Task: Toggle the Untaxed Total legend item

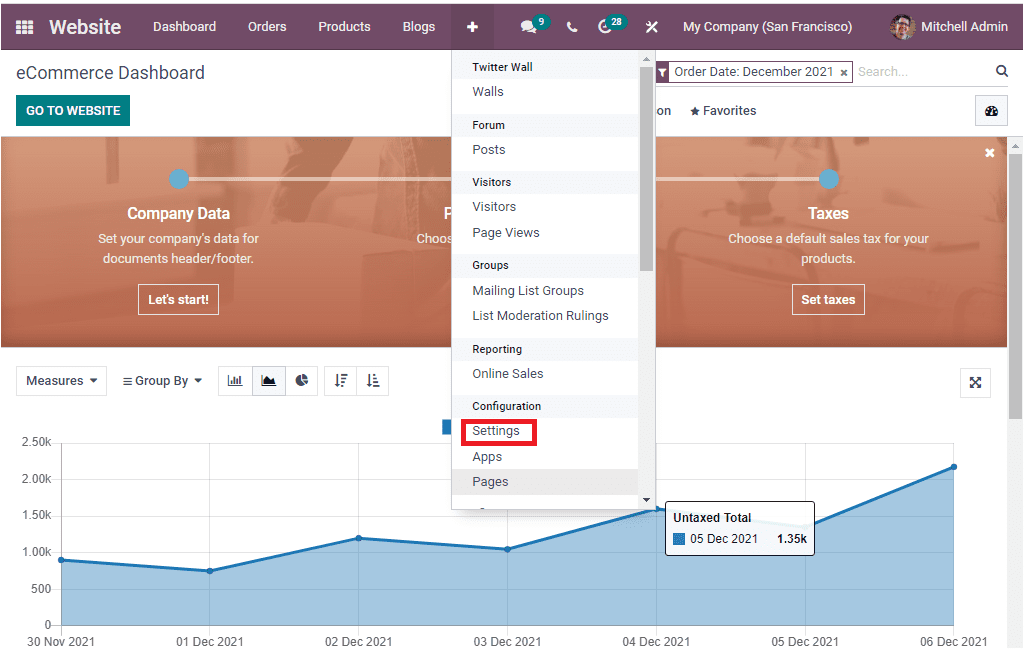Action: point(446,427)
